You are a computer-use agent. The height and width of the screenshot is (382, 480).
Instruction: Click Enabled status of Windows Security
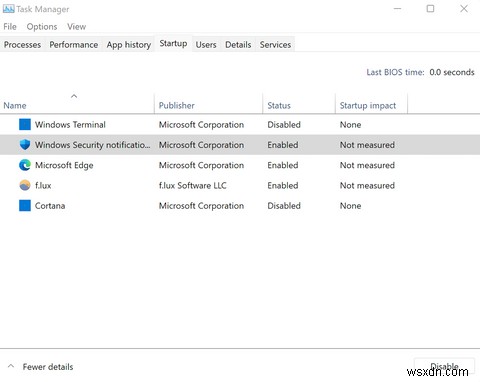283,145
